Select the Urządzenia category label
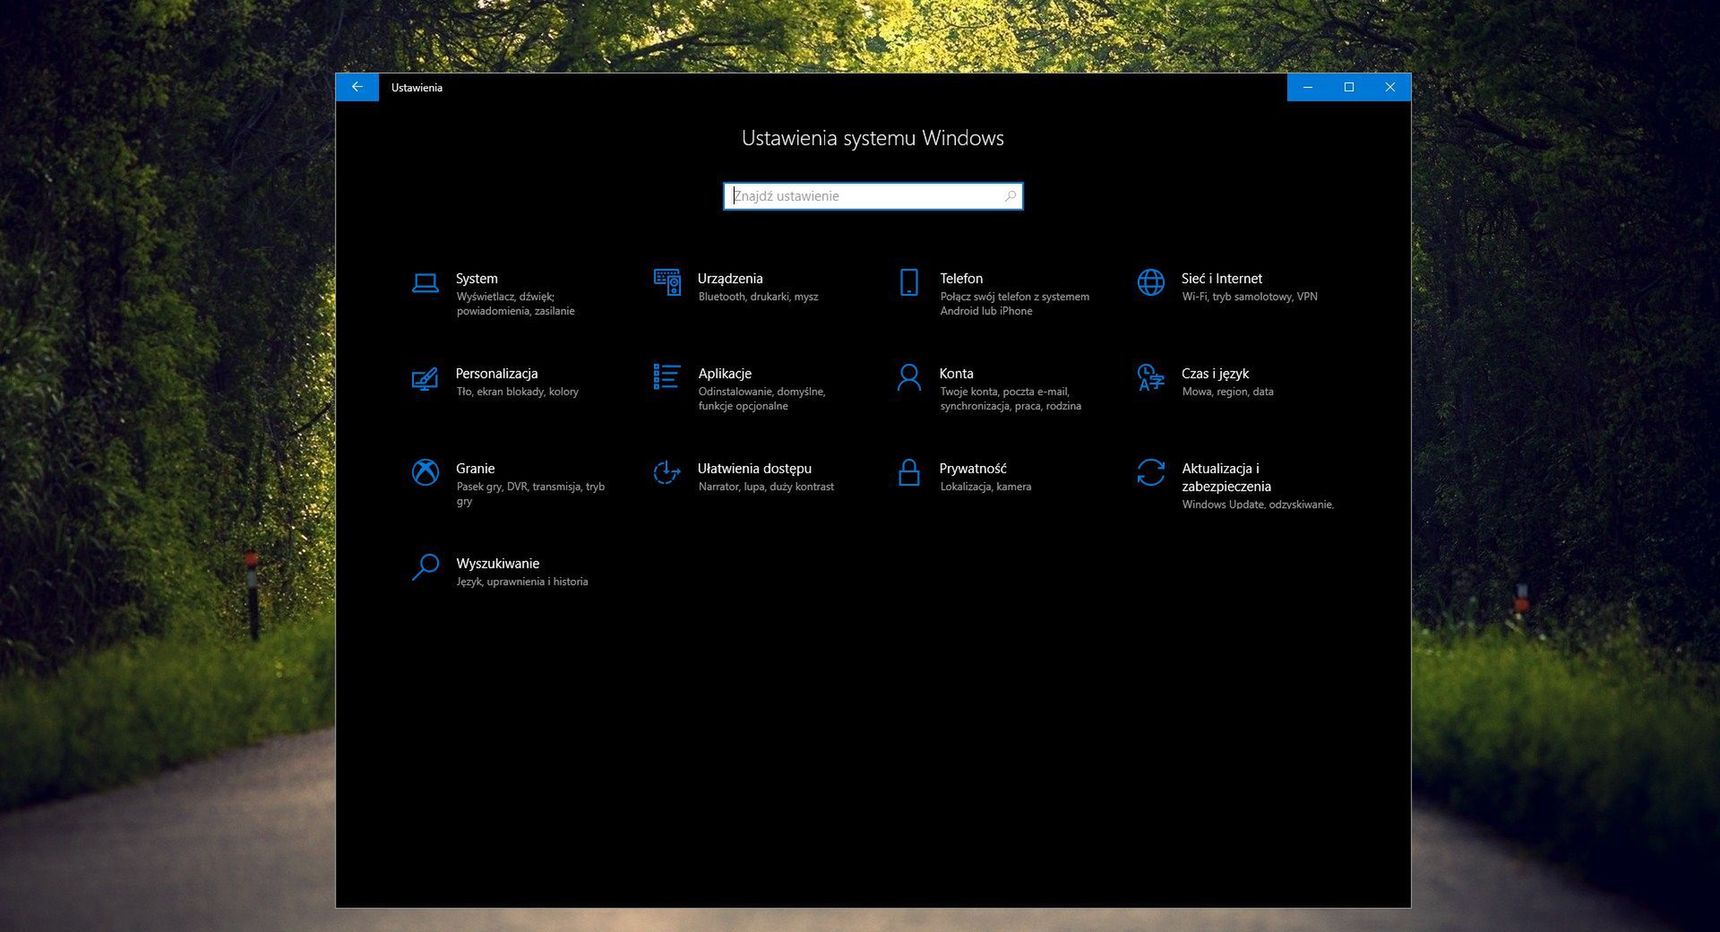Screen dimensions: 1720x932 click(730, 279)
